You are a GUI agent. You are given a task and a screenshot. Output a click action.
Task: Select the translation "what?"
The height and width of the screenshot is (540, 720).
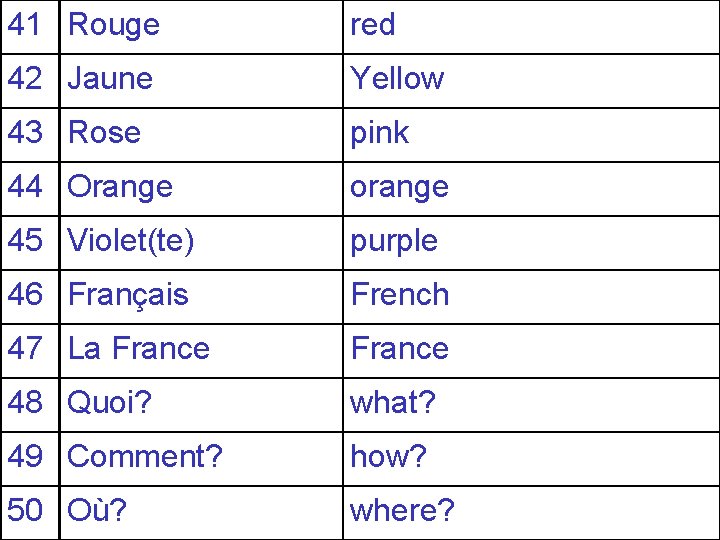tap(393, 403)
